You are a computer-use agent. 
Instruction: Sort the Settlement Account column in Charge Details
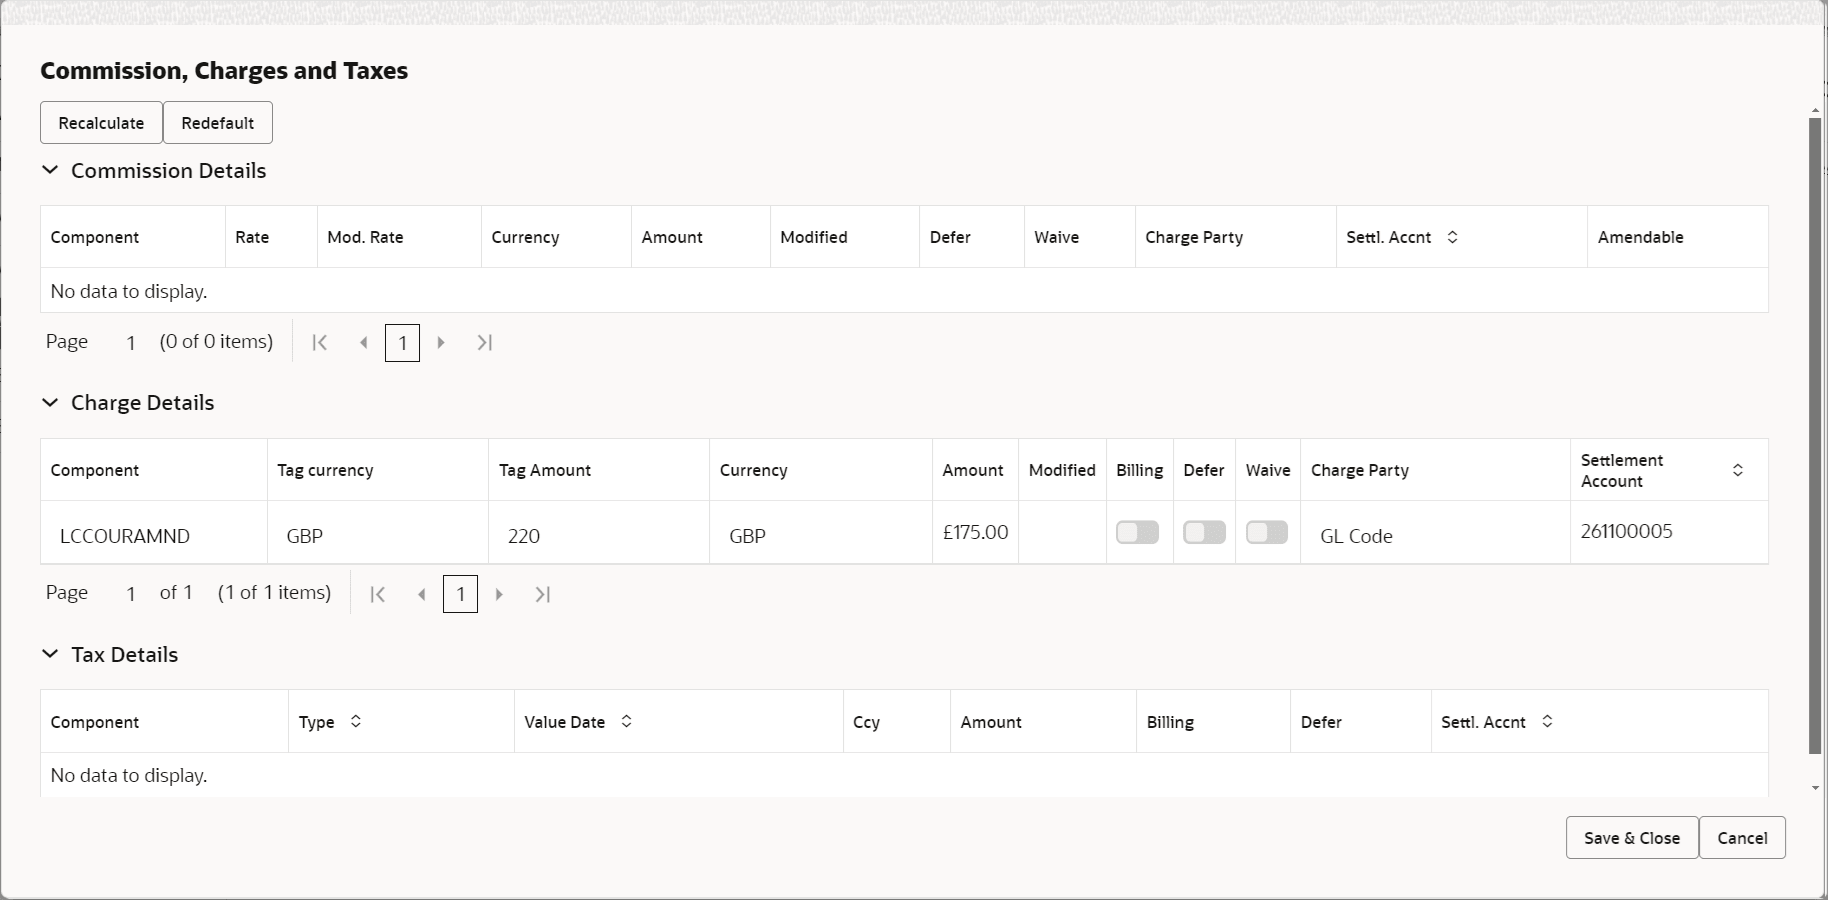pyautogui.click(x=1737, y=470)
